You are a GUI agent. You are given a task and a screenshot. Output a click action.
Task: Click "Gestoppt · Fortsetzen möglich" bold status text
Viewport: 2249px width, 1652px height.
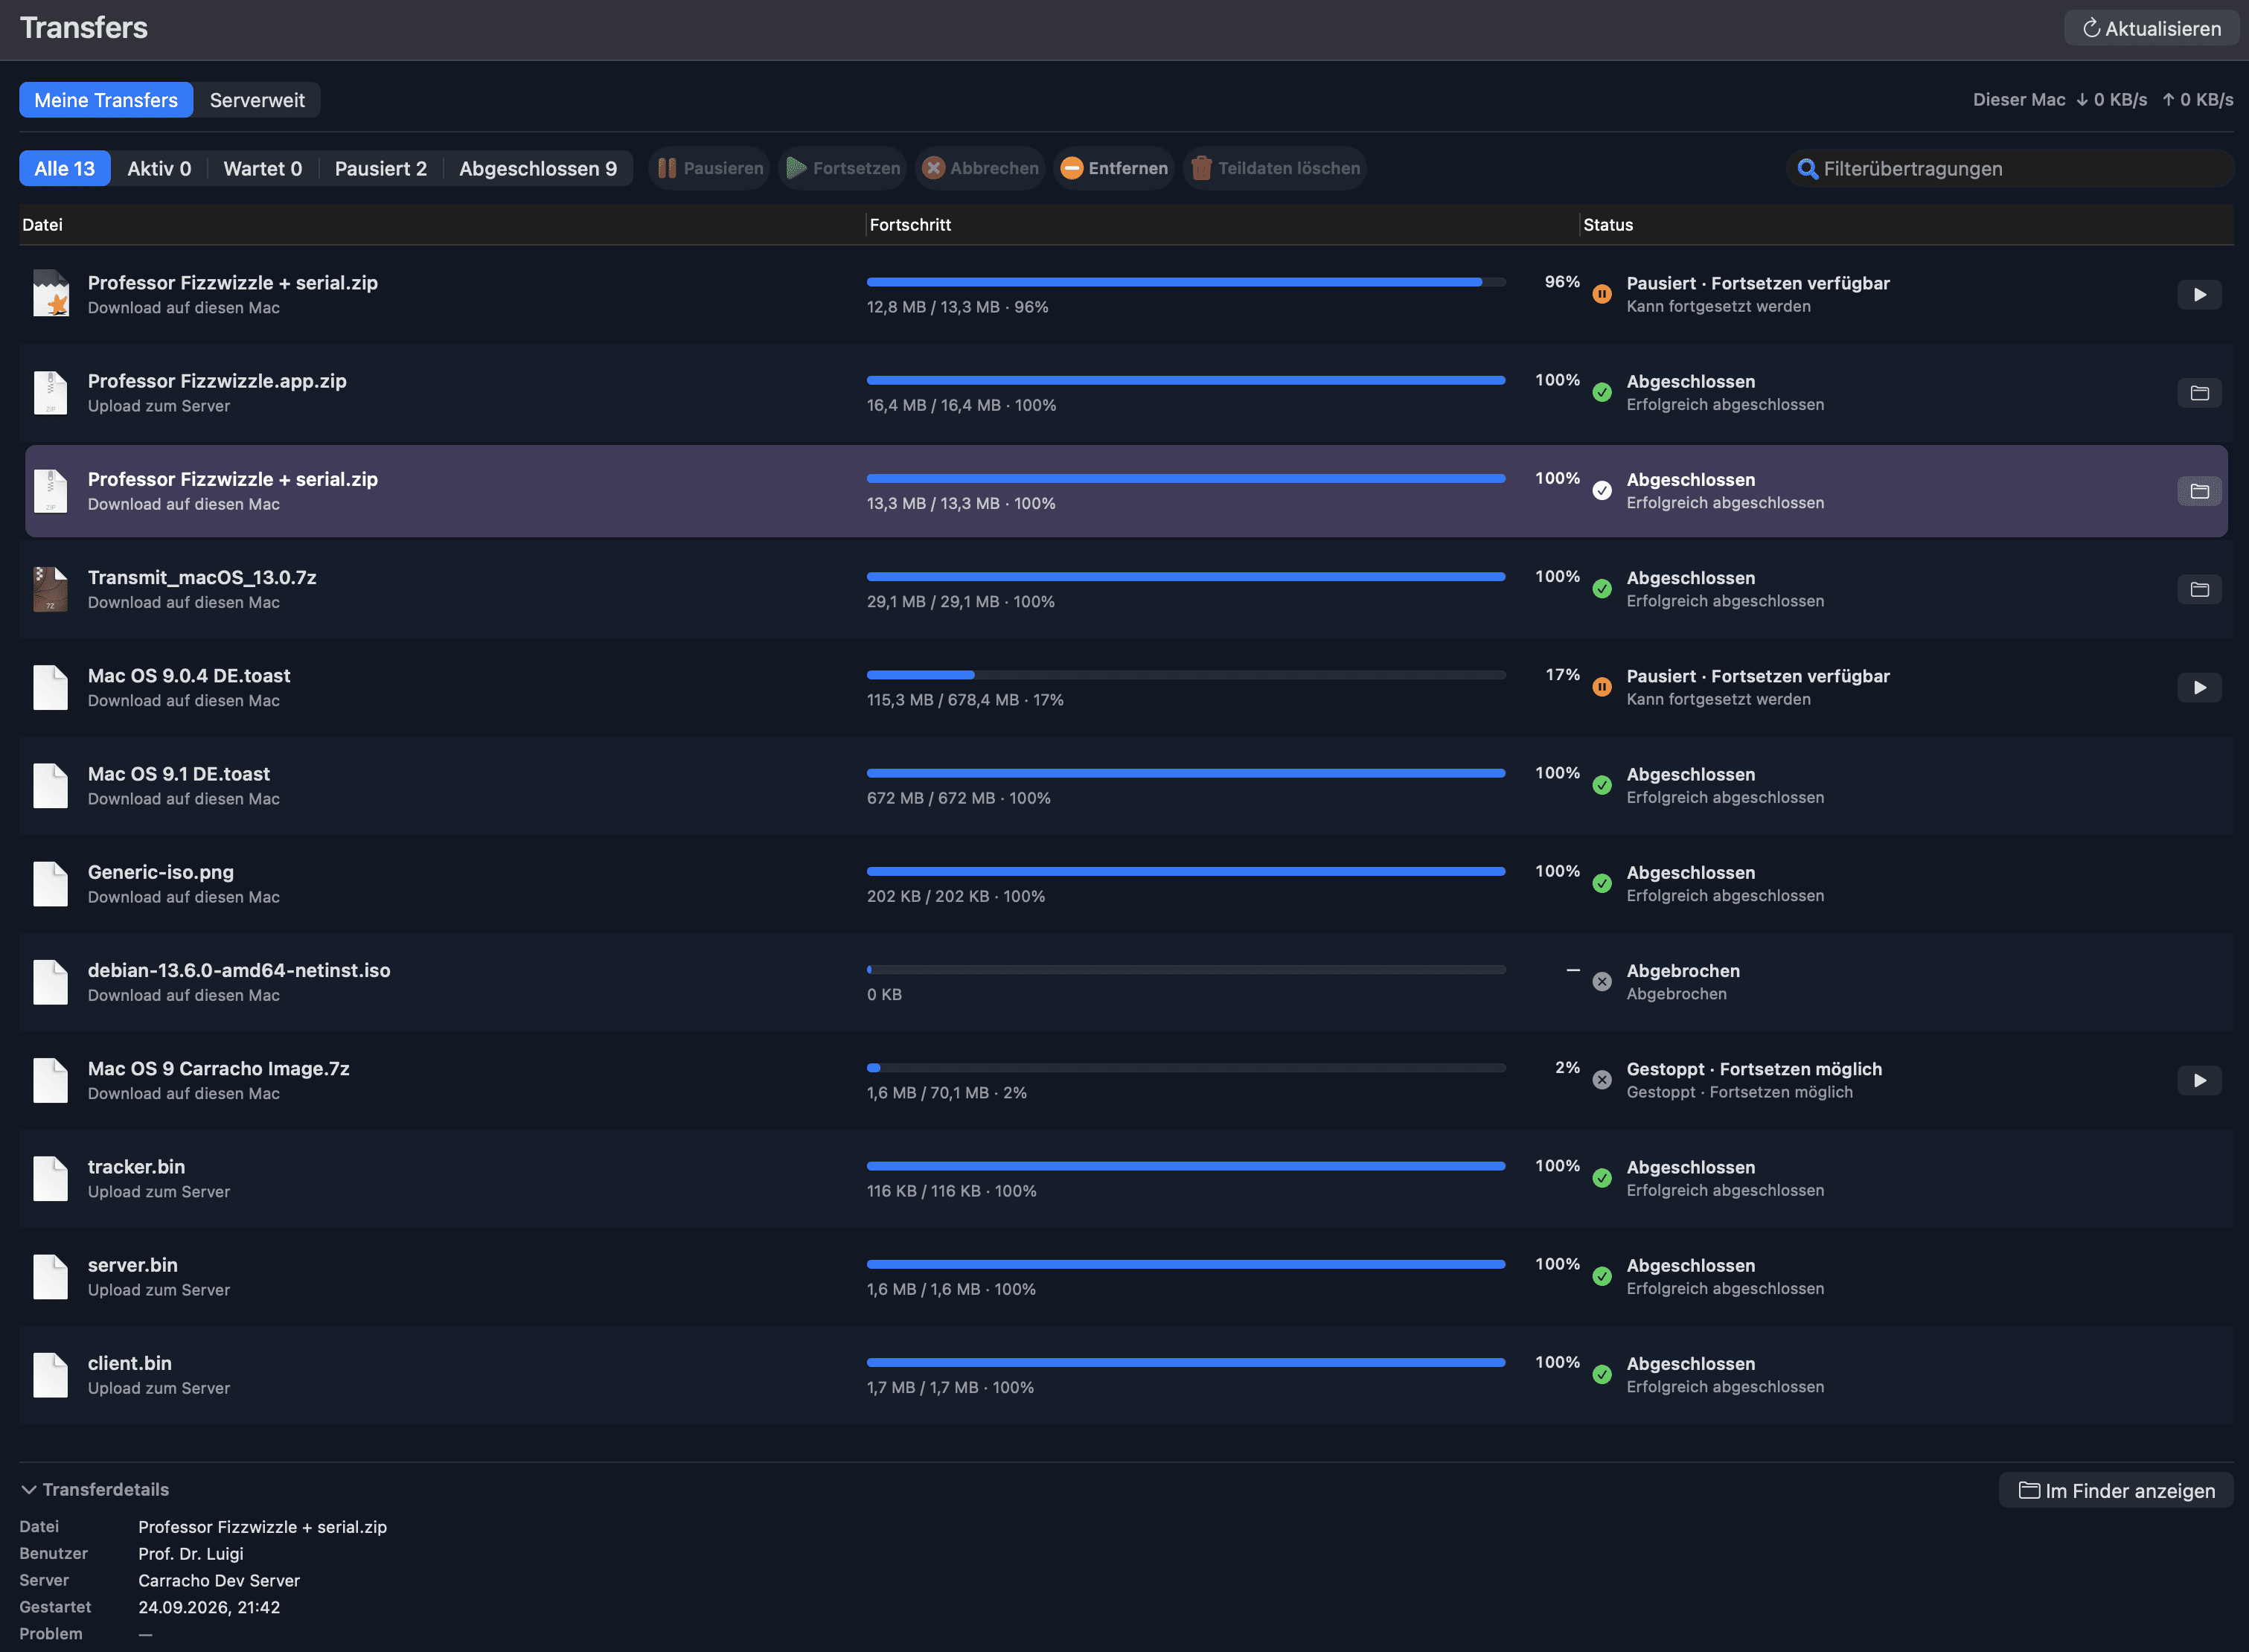pos(1754,1069)
